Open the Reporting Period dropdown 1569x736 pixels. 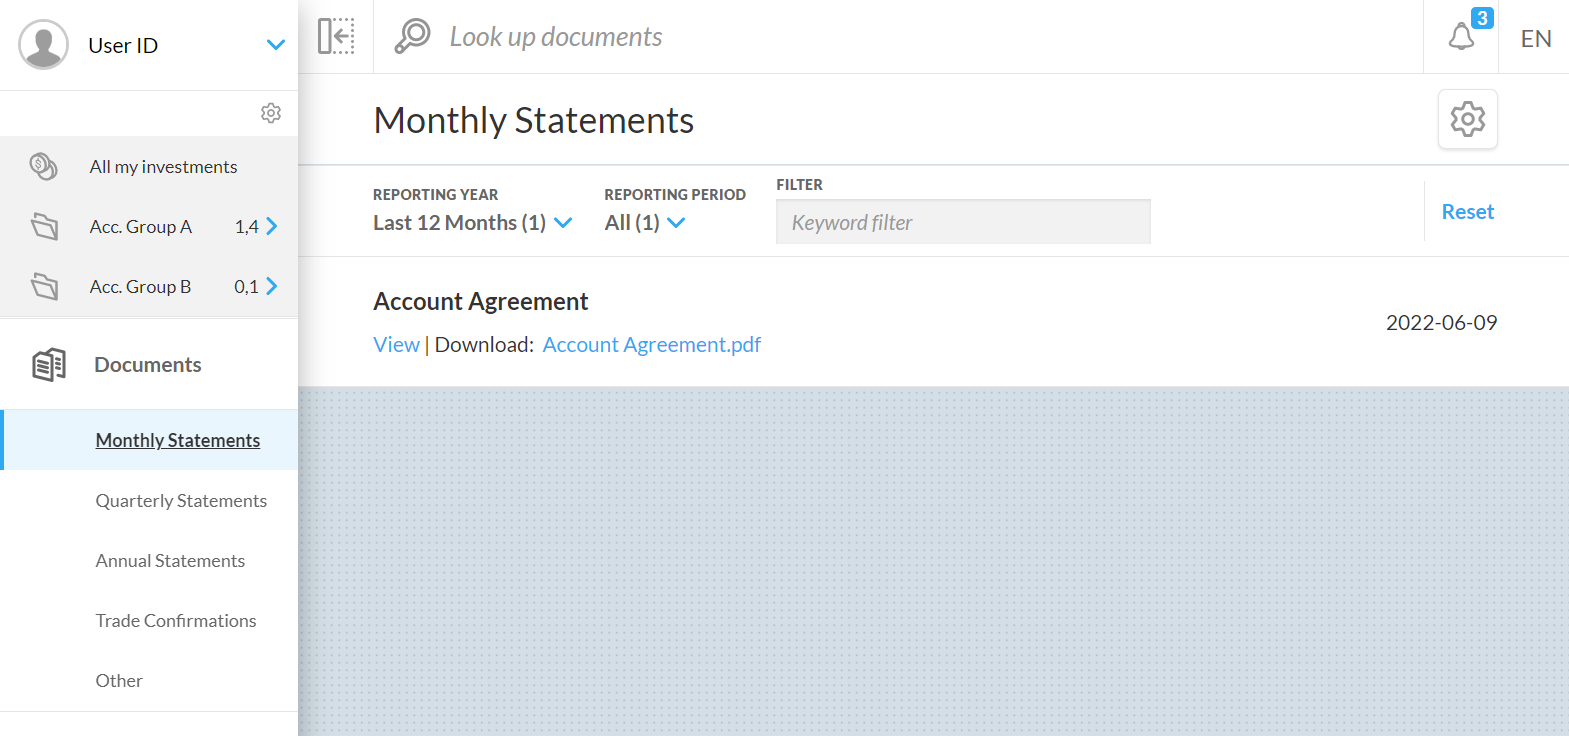[645, 223]
